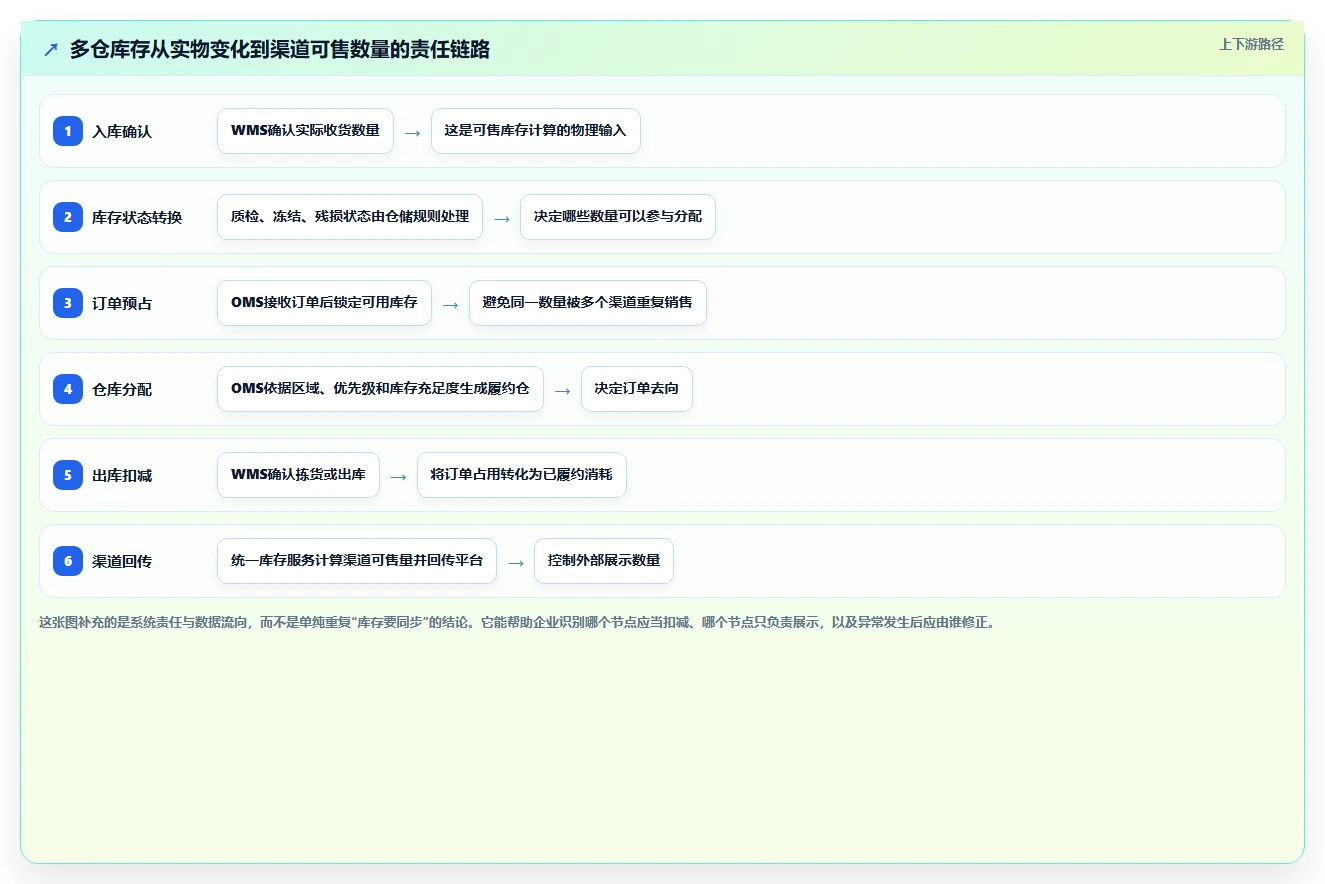Click the arrow after WMS确认拣货或出库

click(x=399, y=476)
